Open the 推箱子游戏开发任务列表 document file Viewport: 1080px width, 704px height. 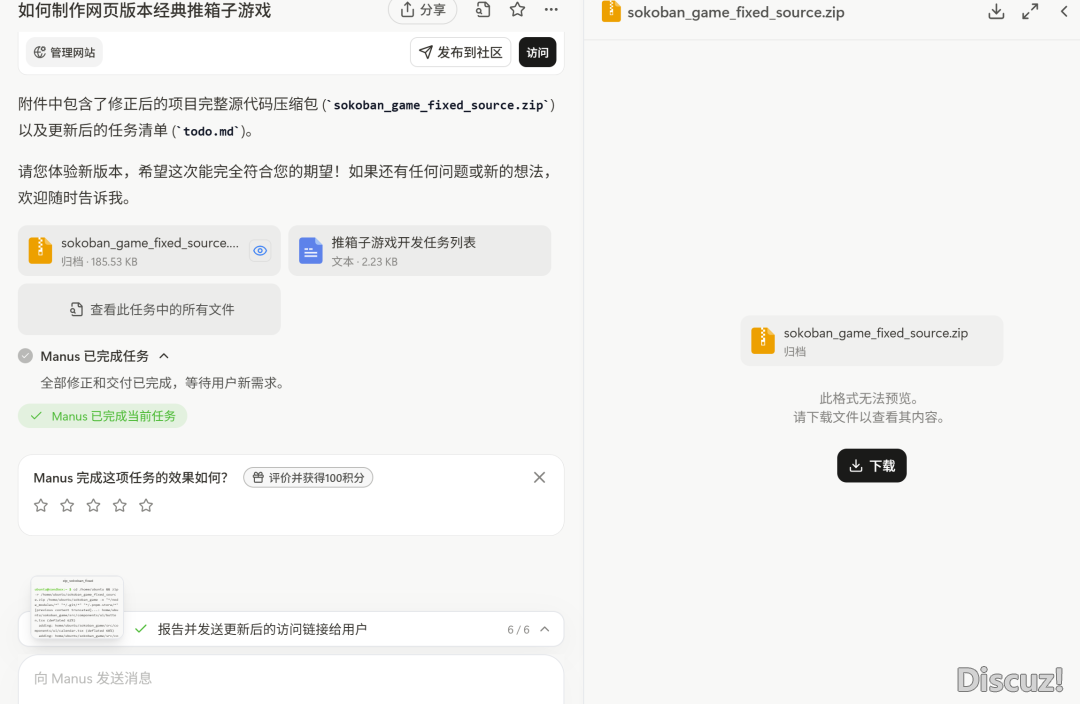(419, 250)
